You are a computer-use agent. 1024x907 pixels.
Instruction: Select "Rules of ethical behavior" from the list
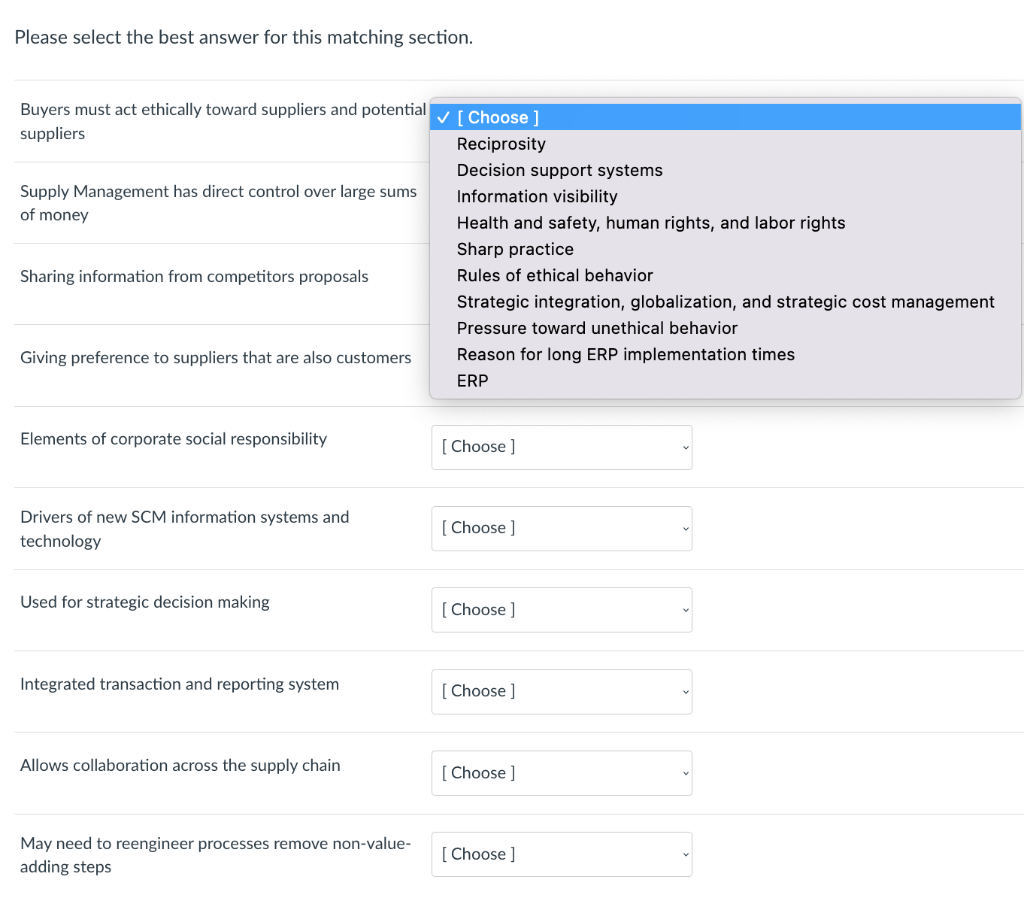[554, 275]
